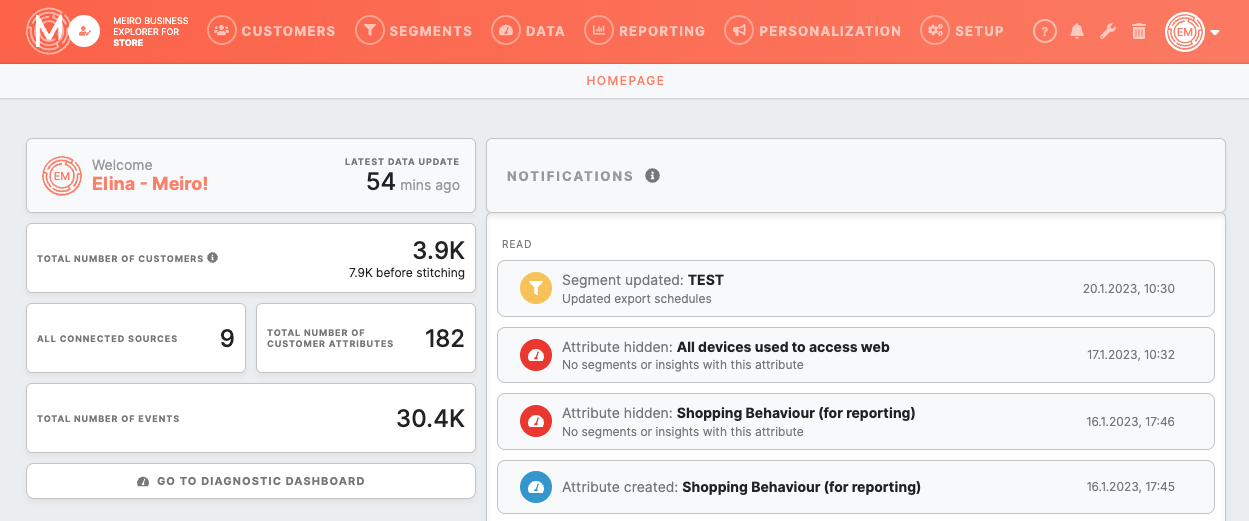
Task: Open the wrench tool icon
Action: tap(1108, 32)
